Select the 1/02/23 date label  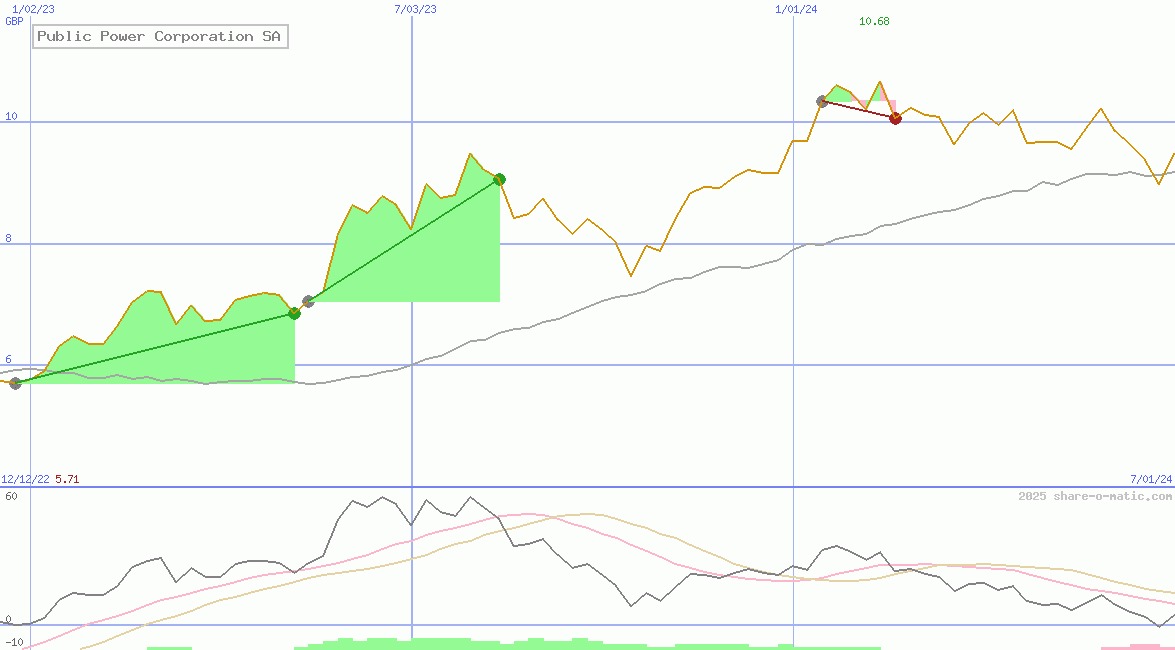32,9
